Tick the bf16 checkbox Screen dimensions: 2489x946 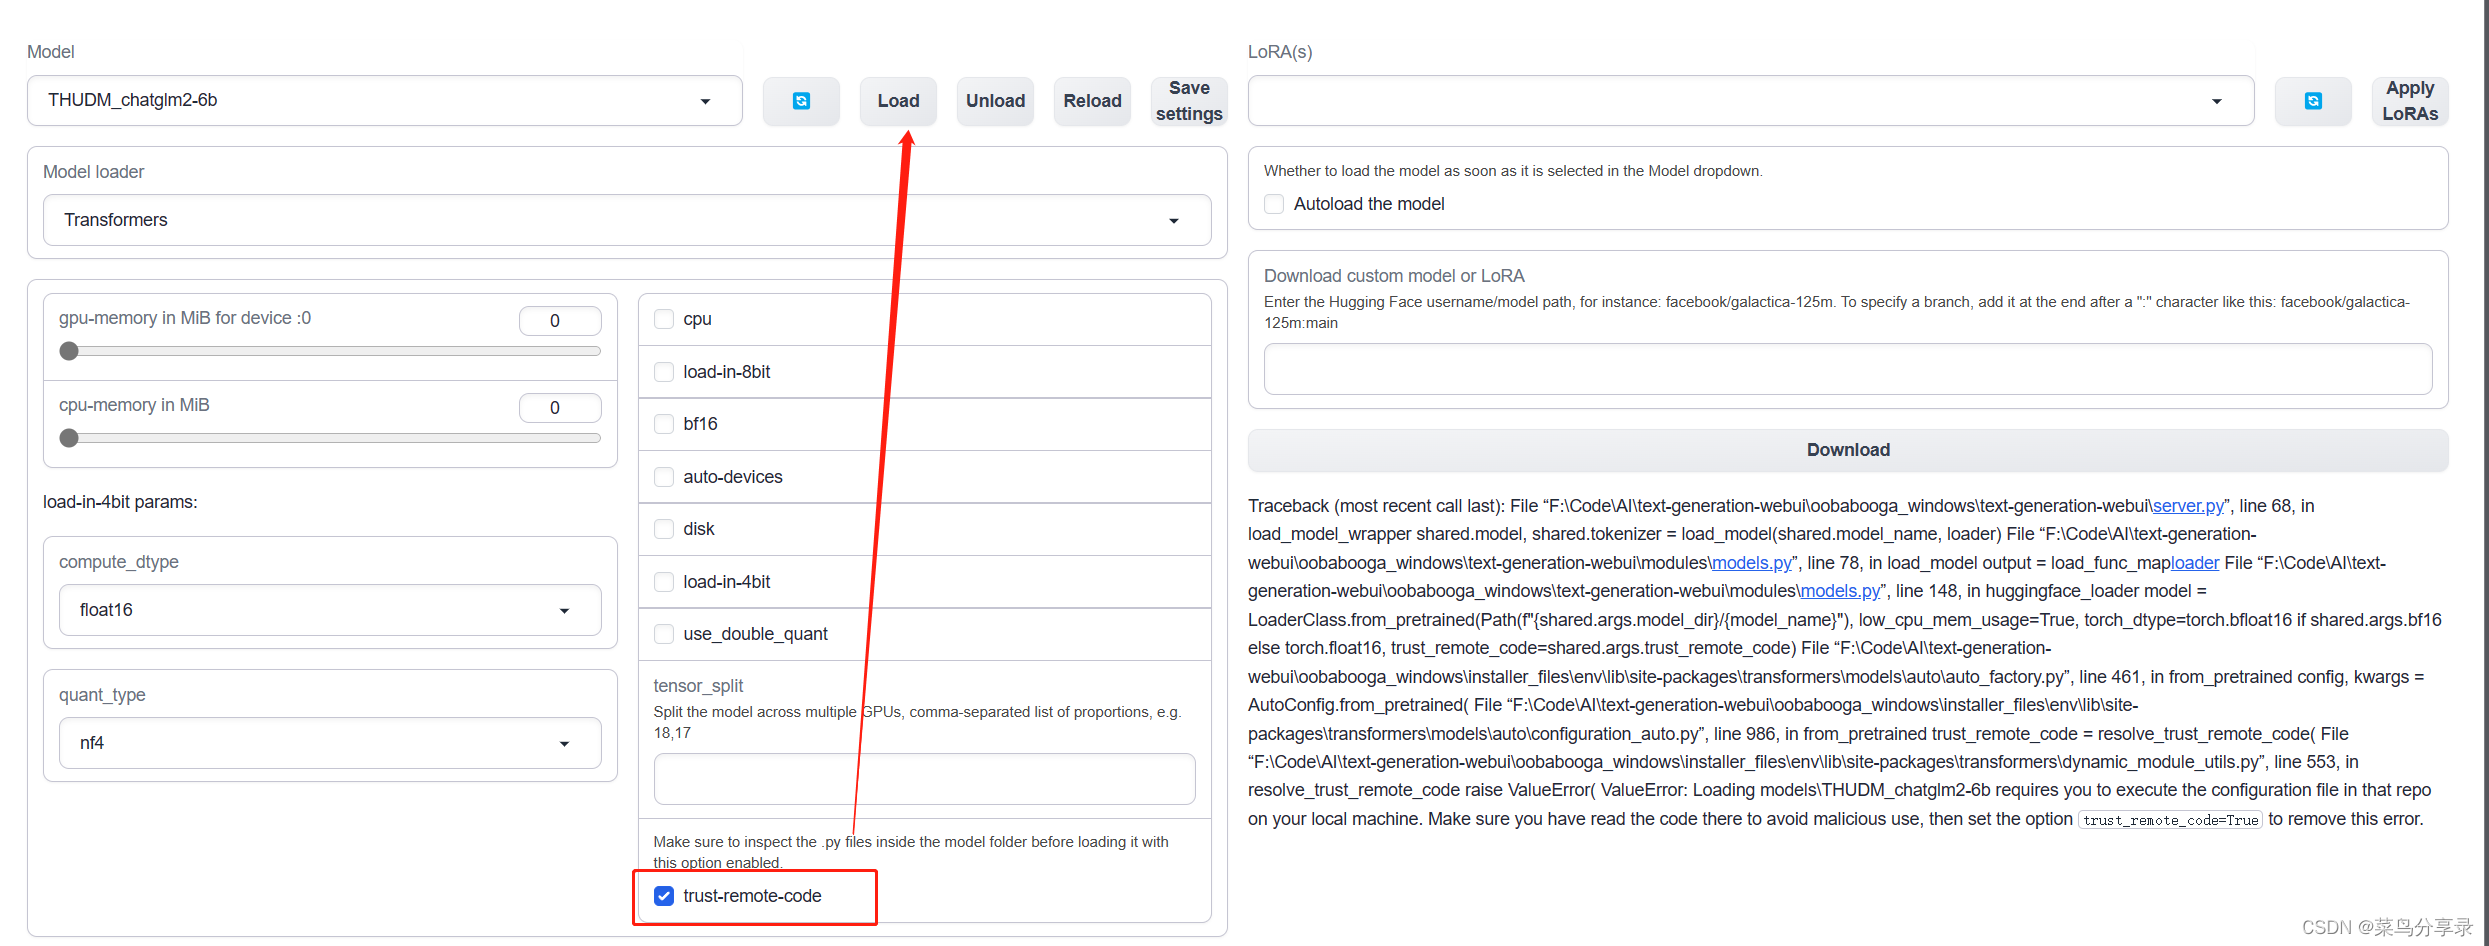[664, 424]
